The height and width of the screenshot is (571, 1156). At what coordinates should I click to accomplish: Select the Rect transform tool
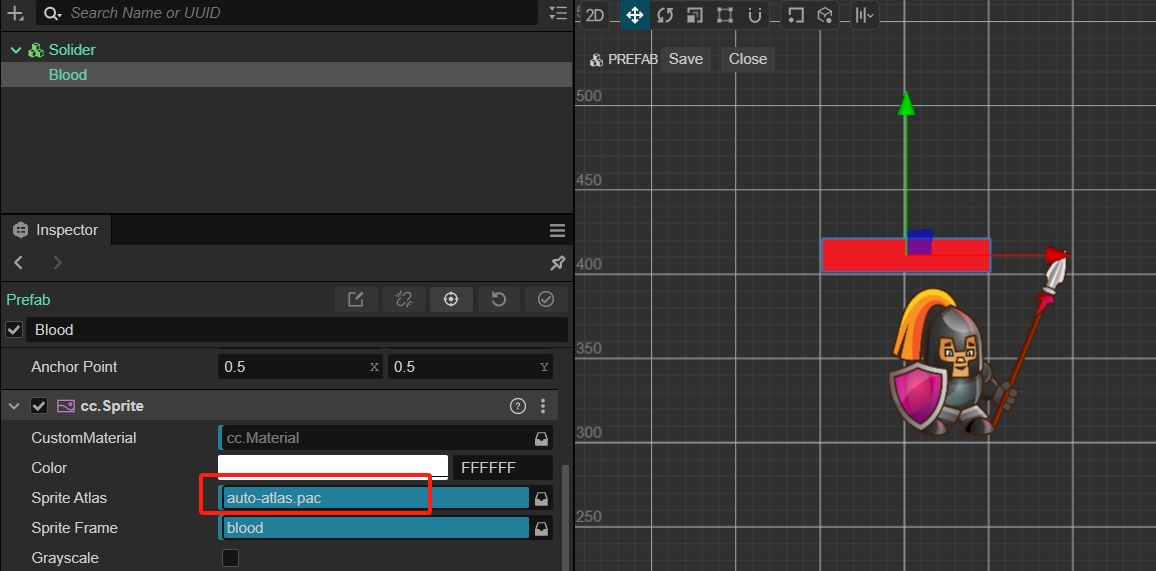point(725,15)
